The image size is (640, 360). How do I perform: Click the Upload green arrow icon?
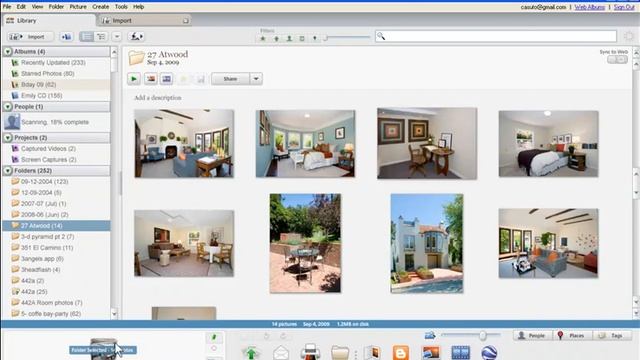(x=251, y=352)
